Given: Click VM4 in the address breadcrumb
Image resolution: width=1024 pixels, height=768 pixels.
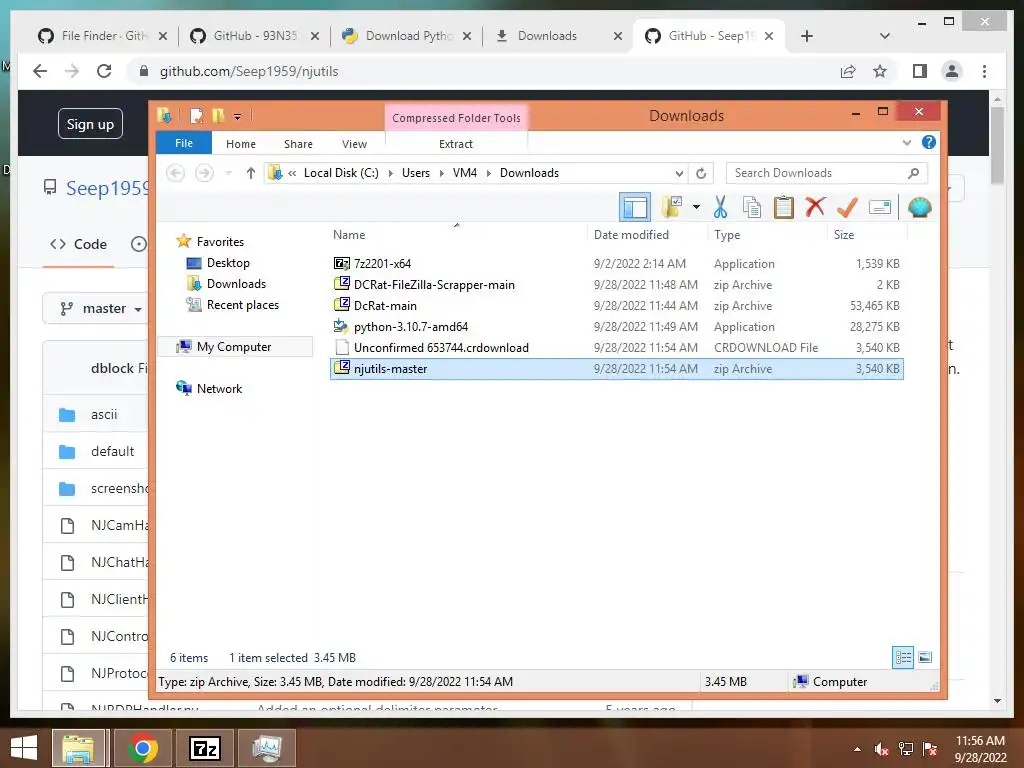Looking at the screenshot, I should [x=464, y=173].
